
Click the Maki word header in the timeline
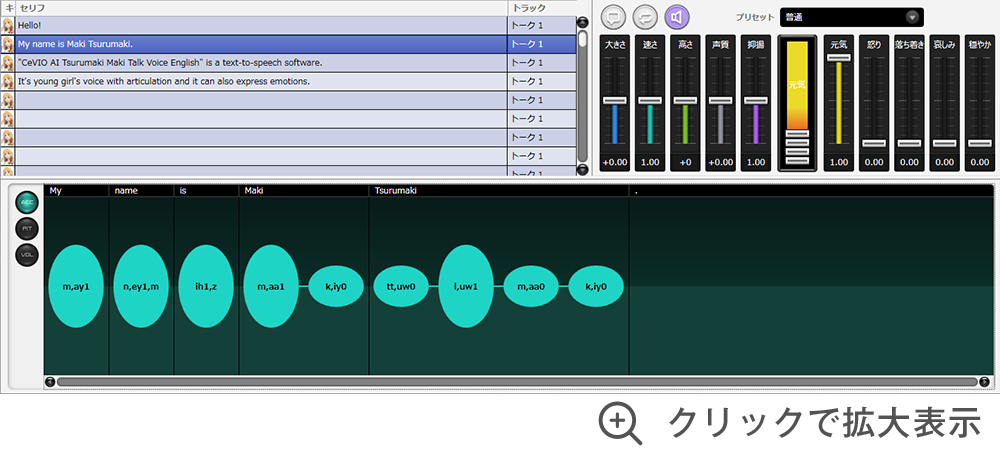(x=304, y=191)
